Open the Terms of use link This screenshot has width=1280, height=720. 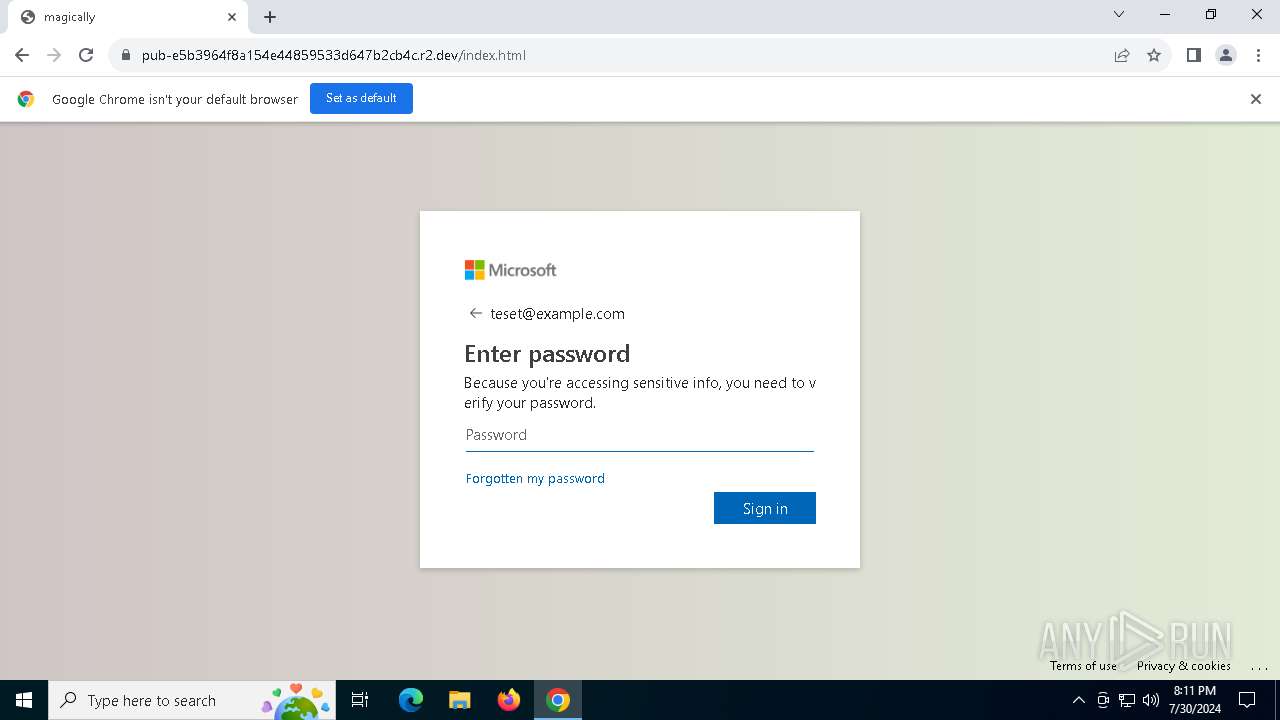pos(1083,666)
